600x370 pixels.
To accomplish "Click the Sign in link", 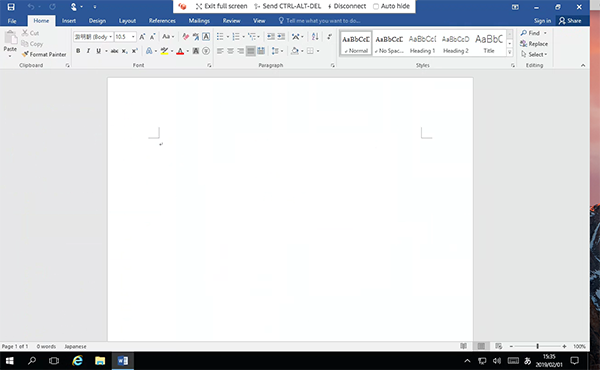I will tap(542, 21).
